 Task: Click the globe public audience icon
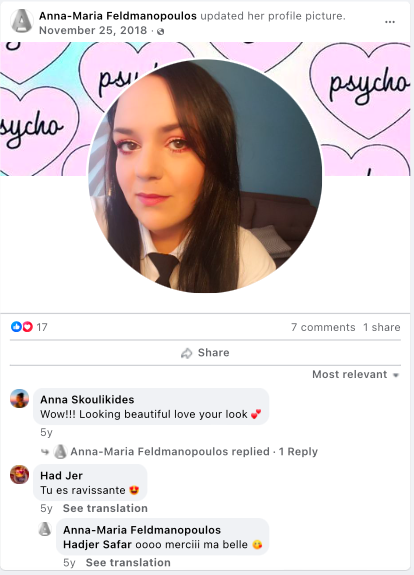(x=160, y=32)
